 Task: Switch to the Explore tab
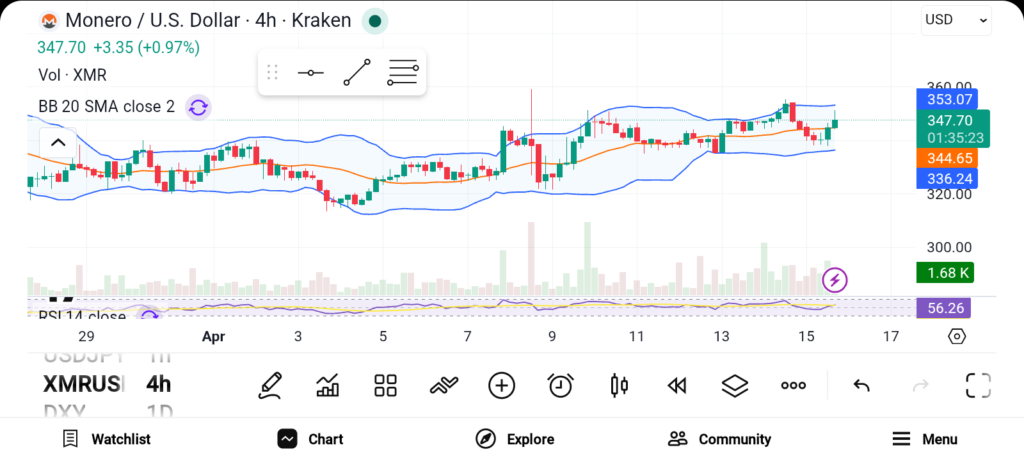tap(515, 439)
